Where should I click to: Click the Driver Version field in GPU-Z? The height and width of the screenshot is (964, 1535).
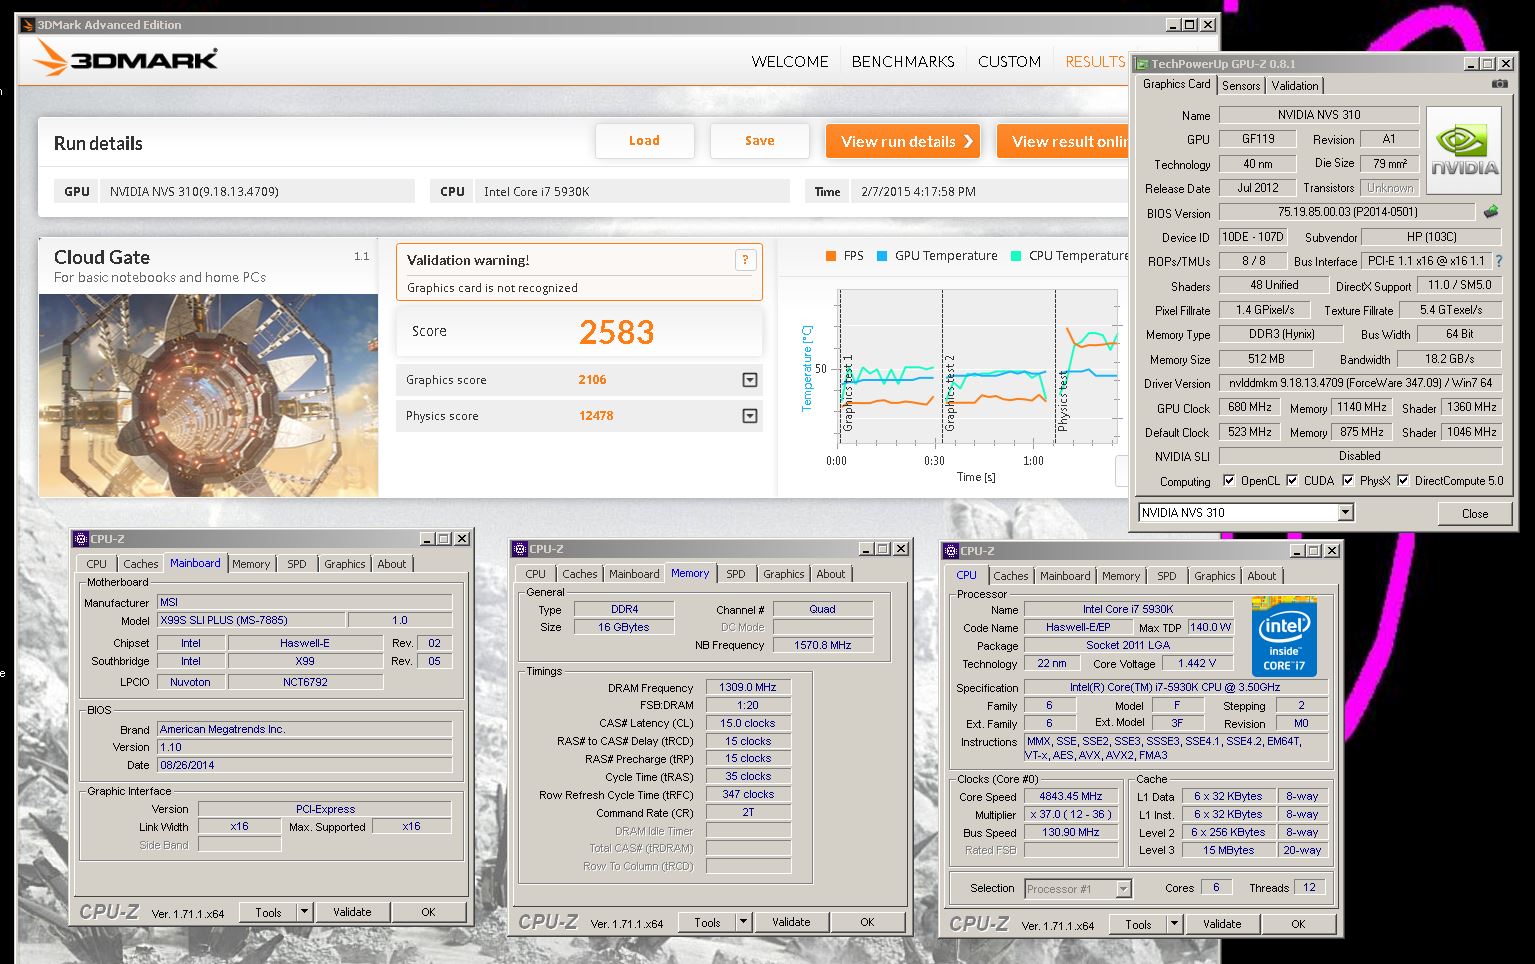point(1360,383)
